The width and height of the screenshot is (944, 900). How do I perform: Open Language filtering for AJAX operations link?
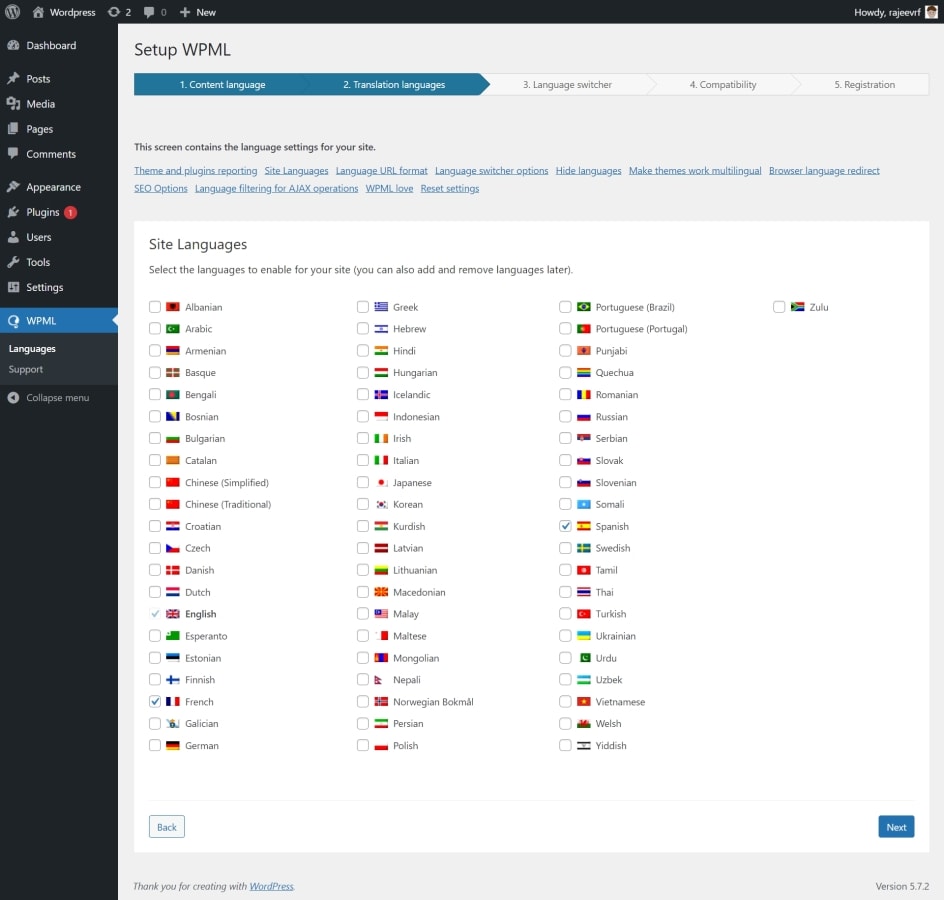pyautogui.click(x=276, y=188)
